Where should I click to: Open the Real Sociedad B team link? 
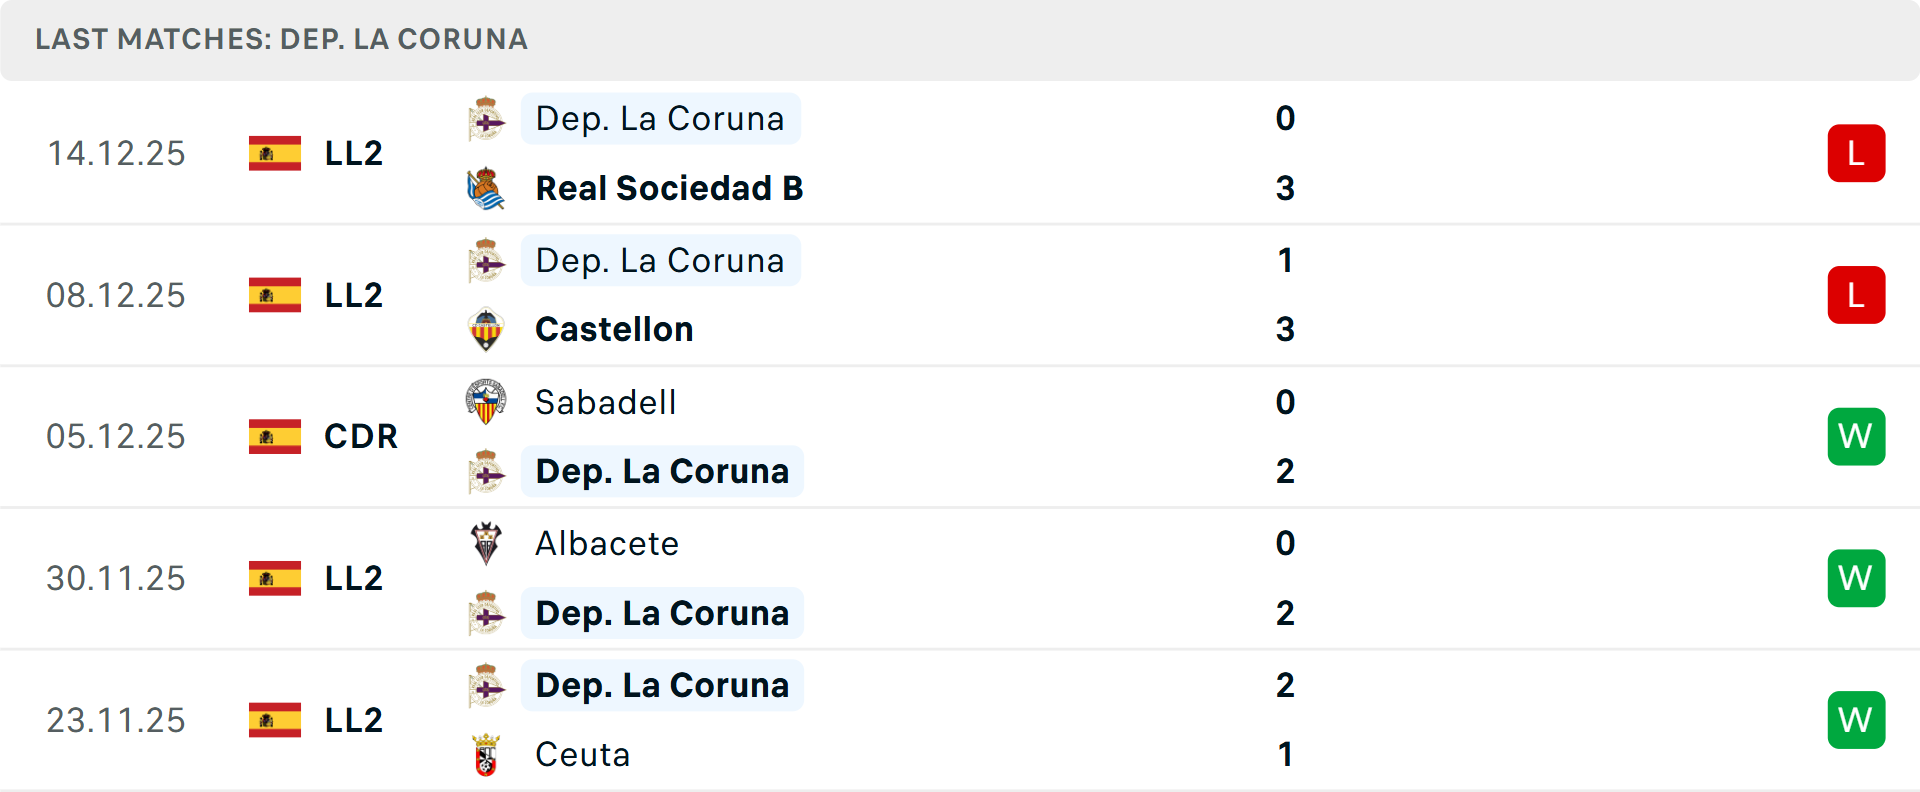point(669,188)
